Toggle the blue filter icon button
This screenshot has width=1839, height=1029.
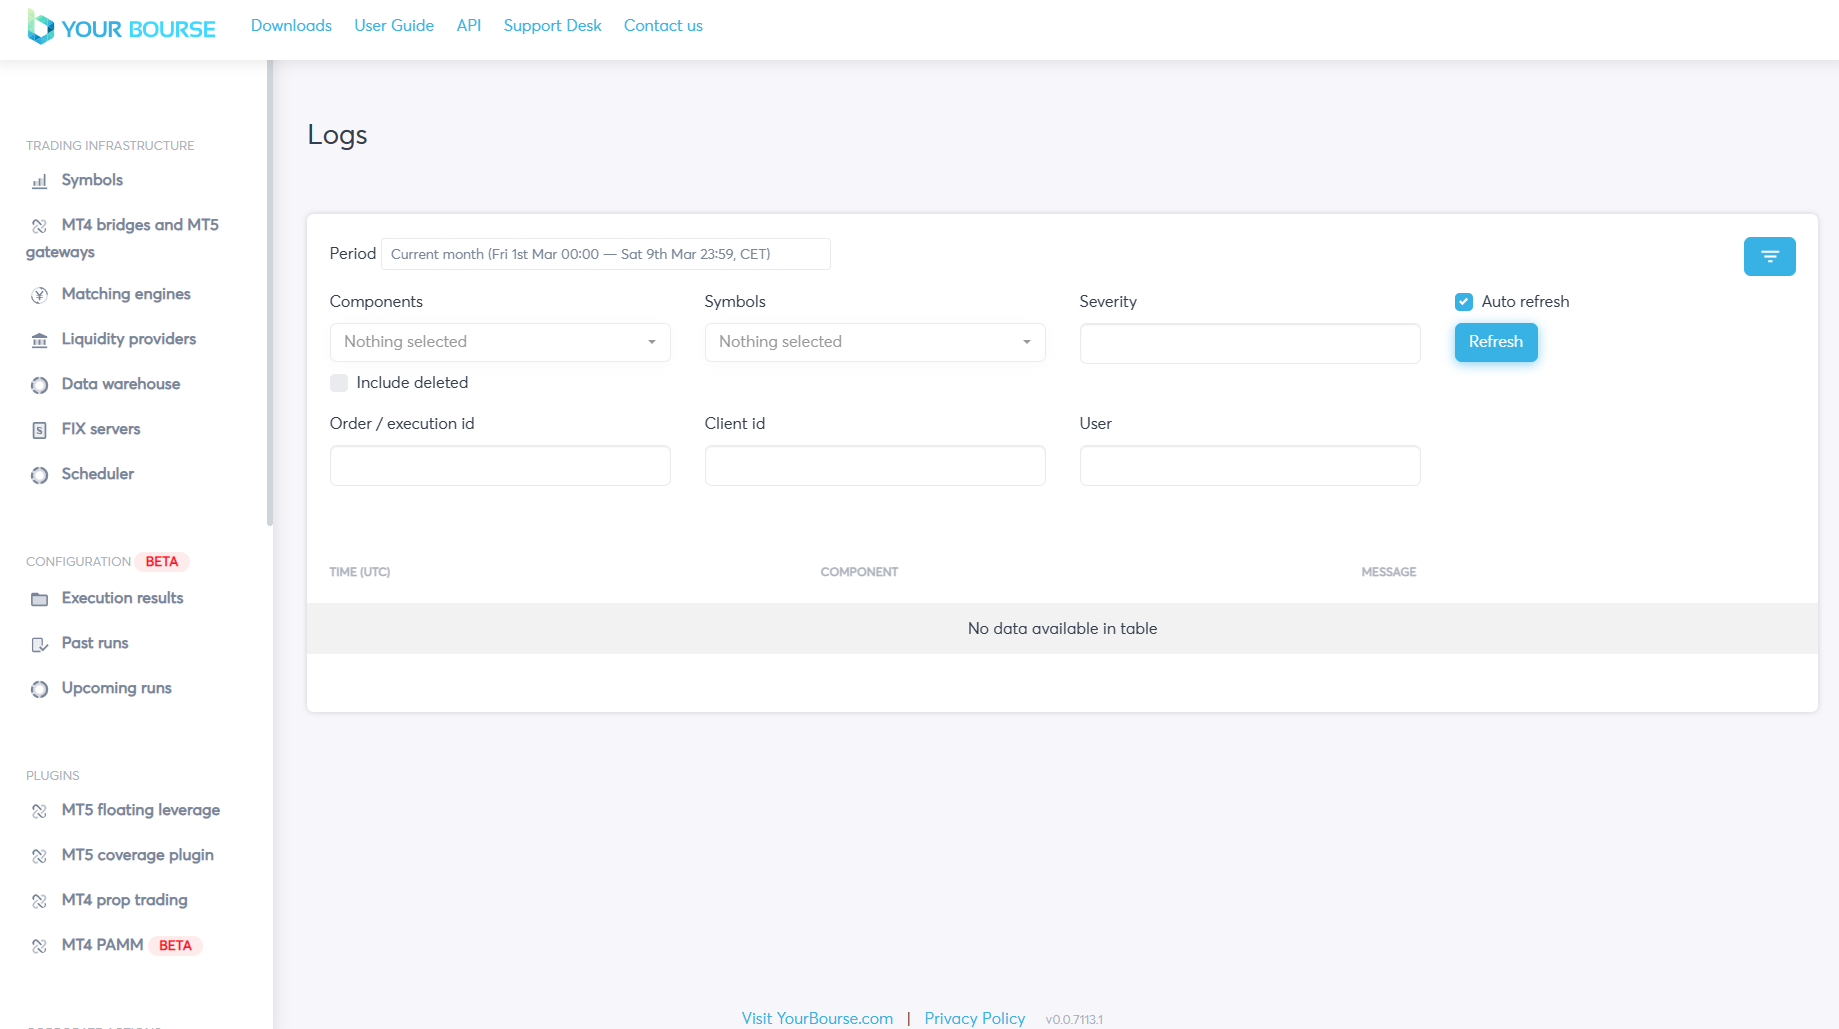point(1769,256)
